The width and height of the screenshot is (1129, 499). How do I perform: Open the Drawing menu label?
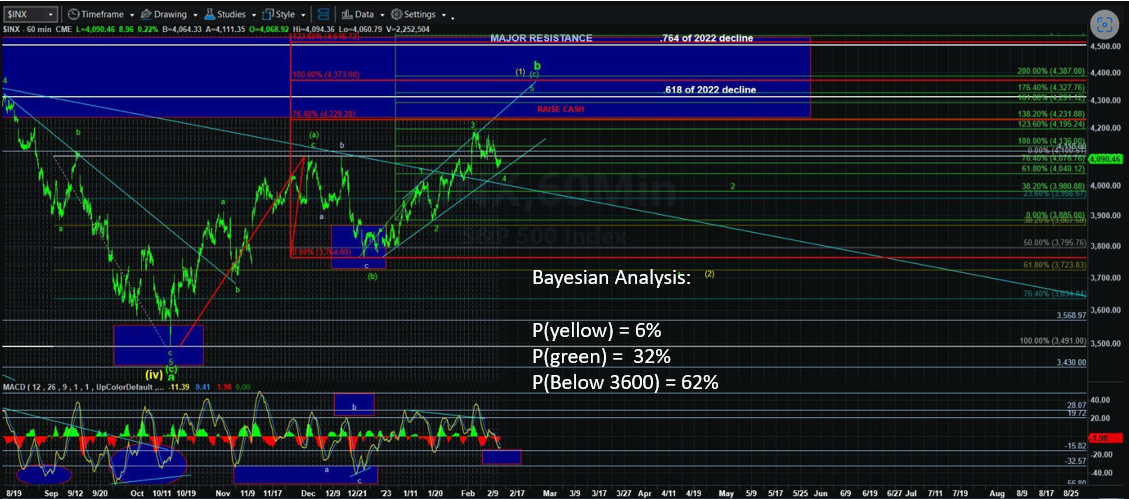(170, 15)
